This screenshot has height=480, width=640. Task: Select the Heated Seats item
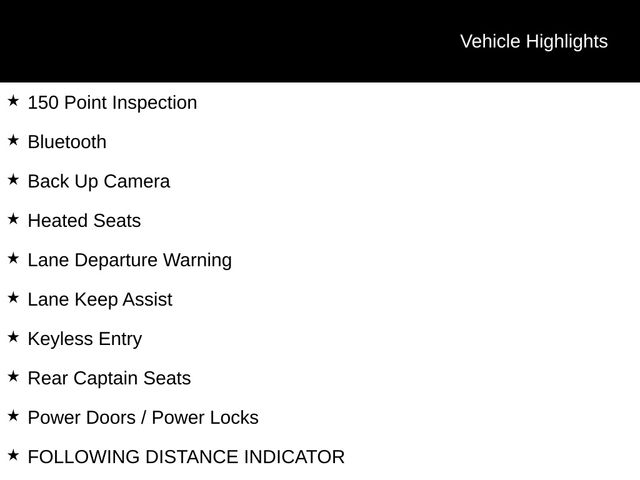pos(84,221)
